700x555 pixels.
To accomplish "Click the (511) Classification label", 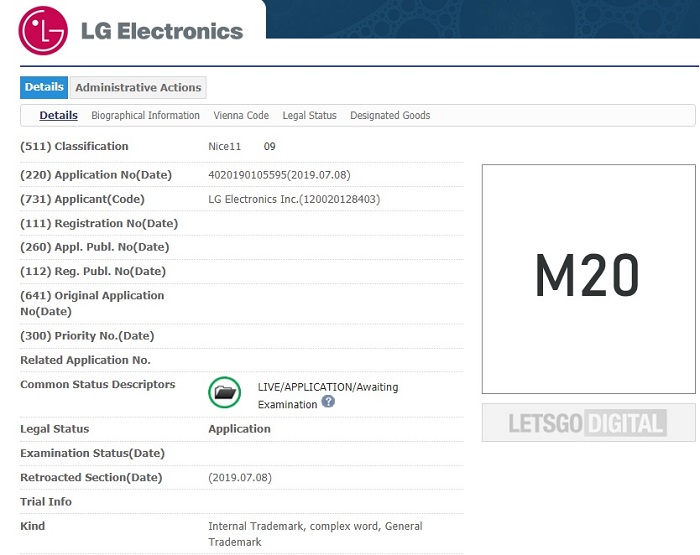I will [x=74, y=146].
